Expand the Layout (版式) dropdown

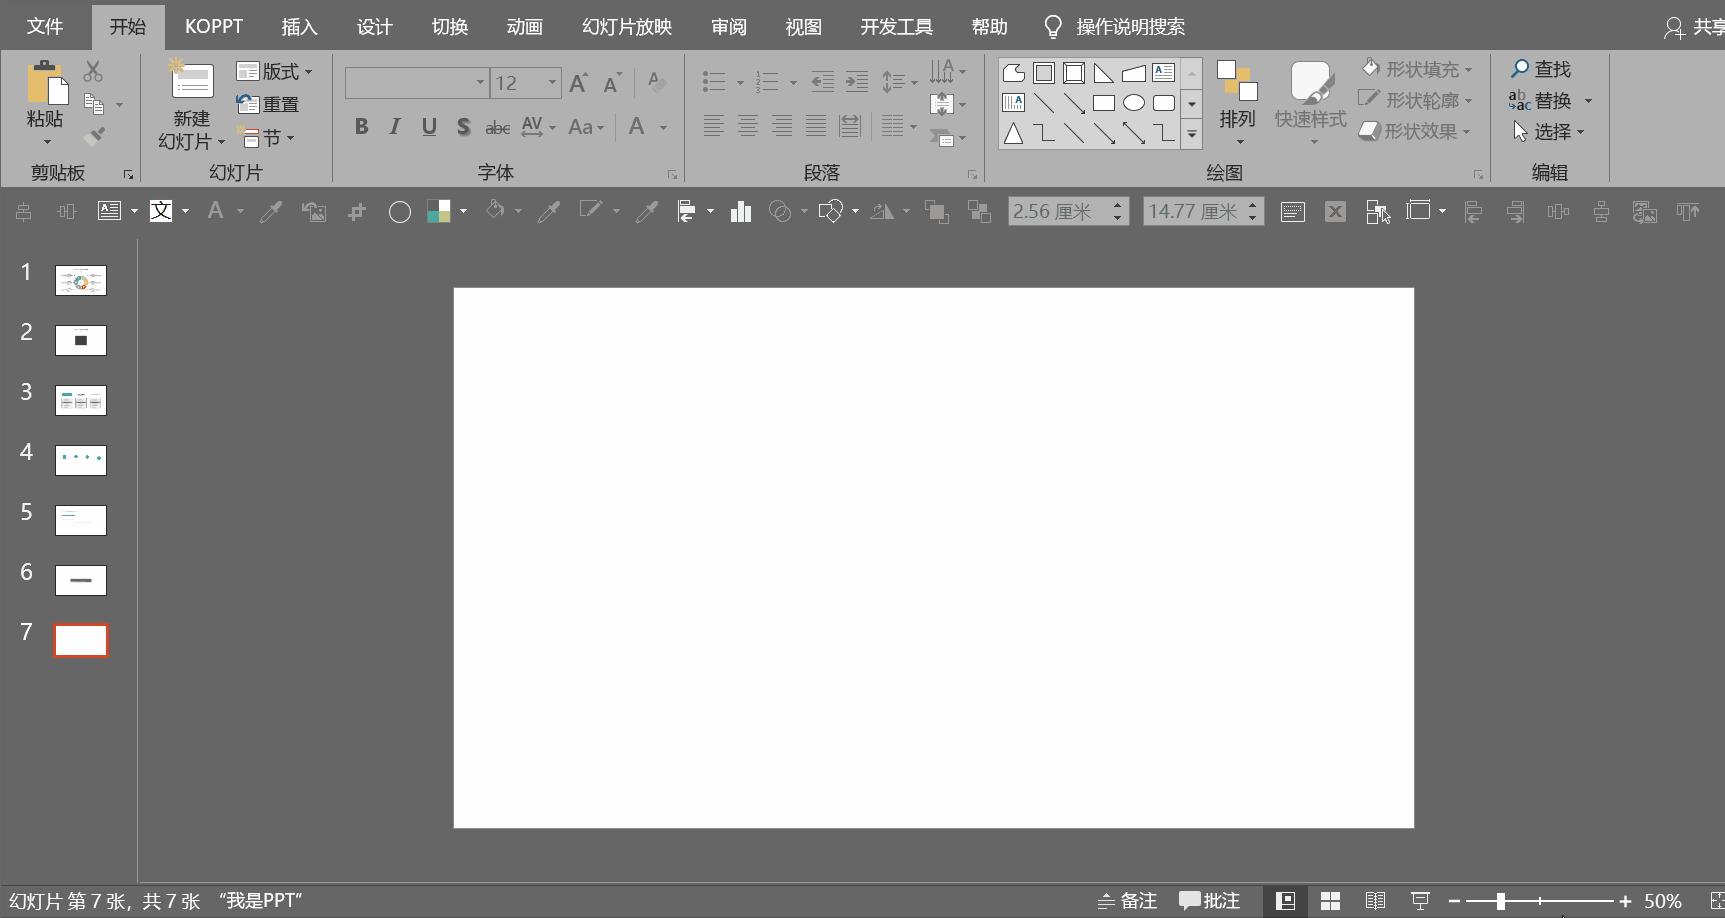coord(309,72)
